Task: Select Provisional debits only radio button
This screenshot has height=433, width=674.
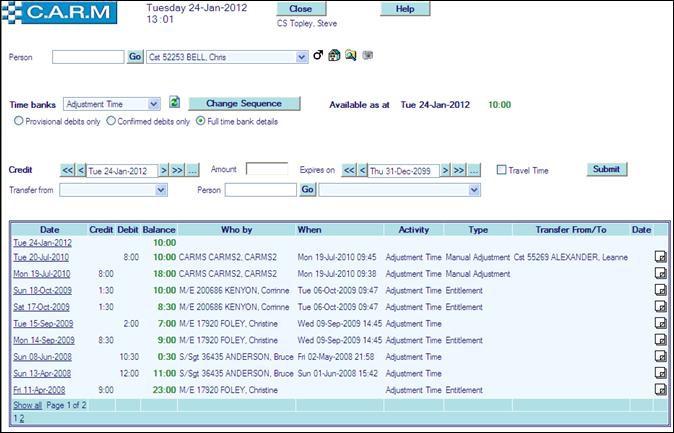Action: click(19, 121)
